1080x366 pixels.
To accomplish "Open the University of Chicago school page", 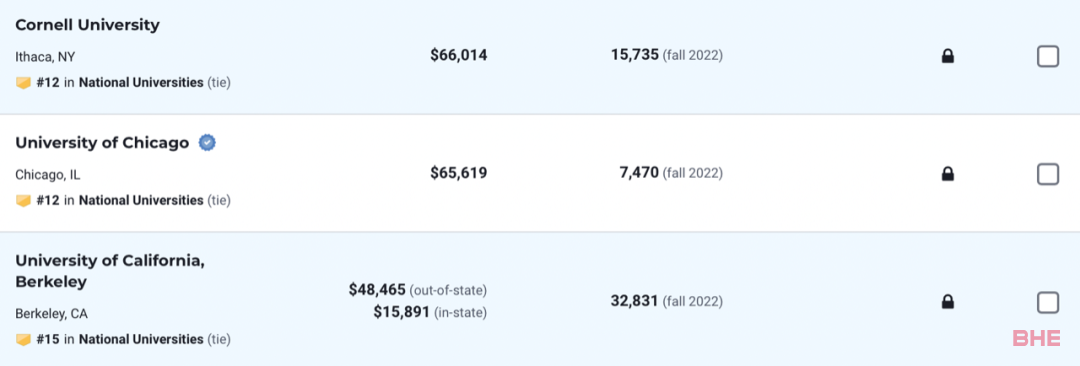I will [102, 143].
